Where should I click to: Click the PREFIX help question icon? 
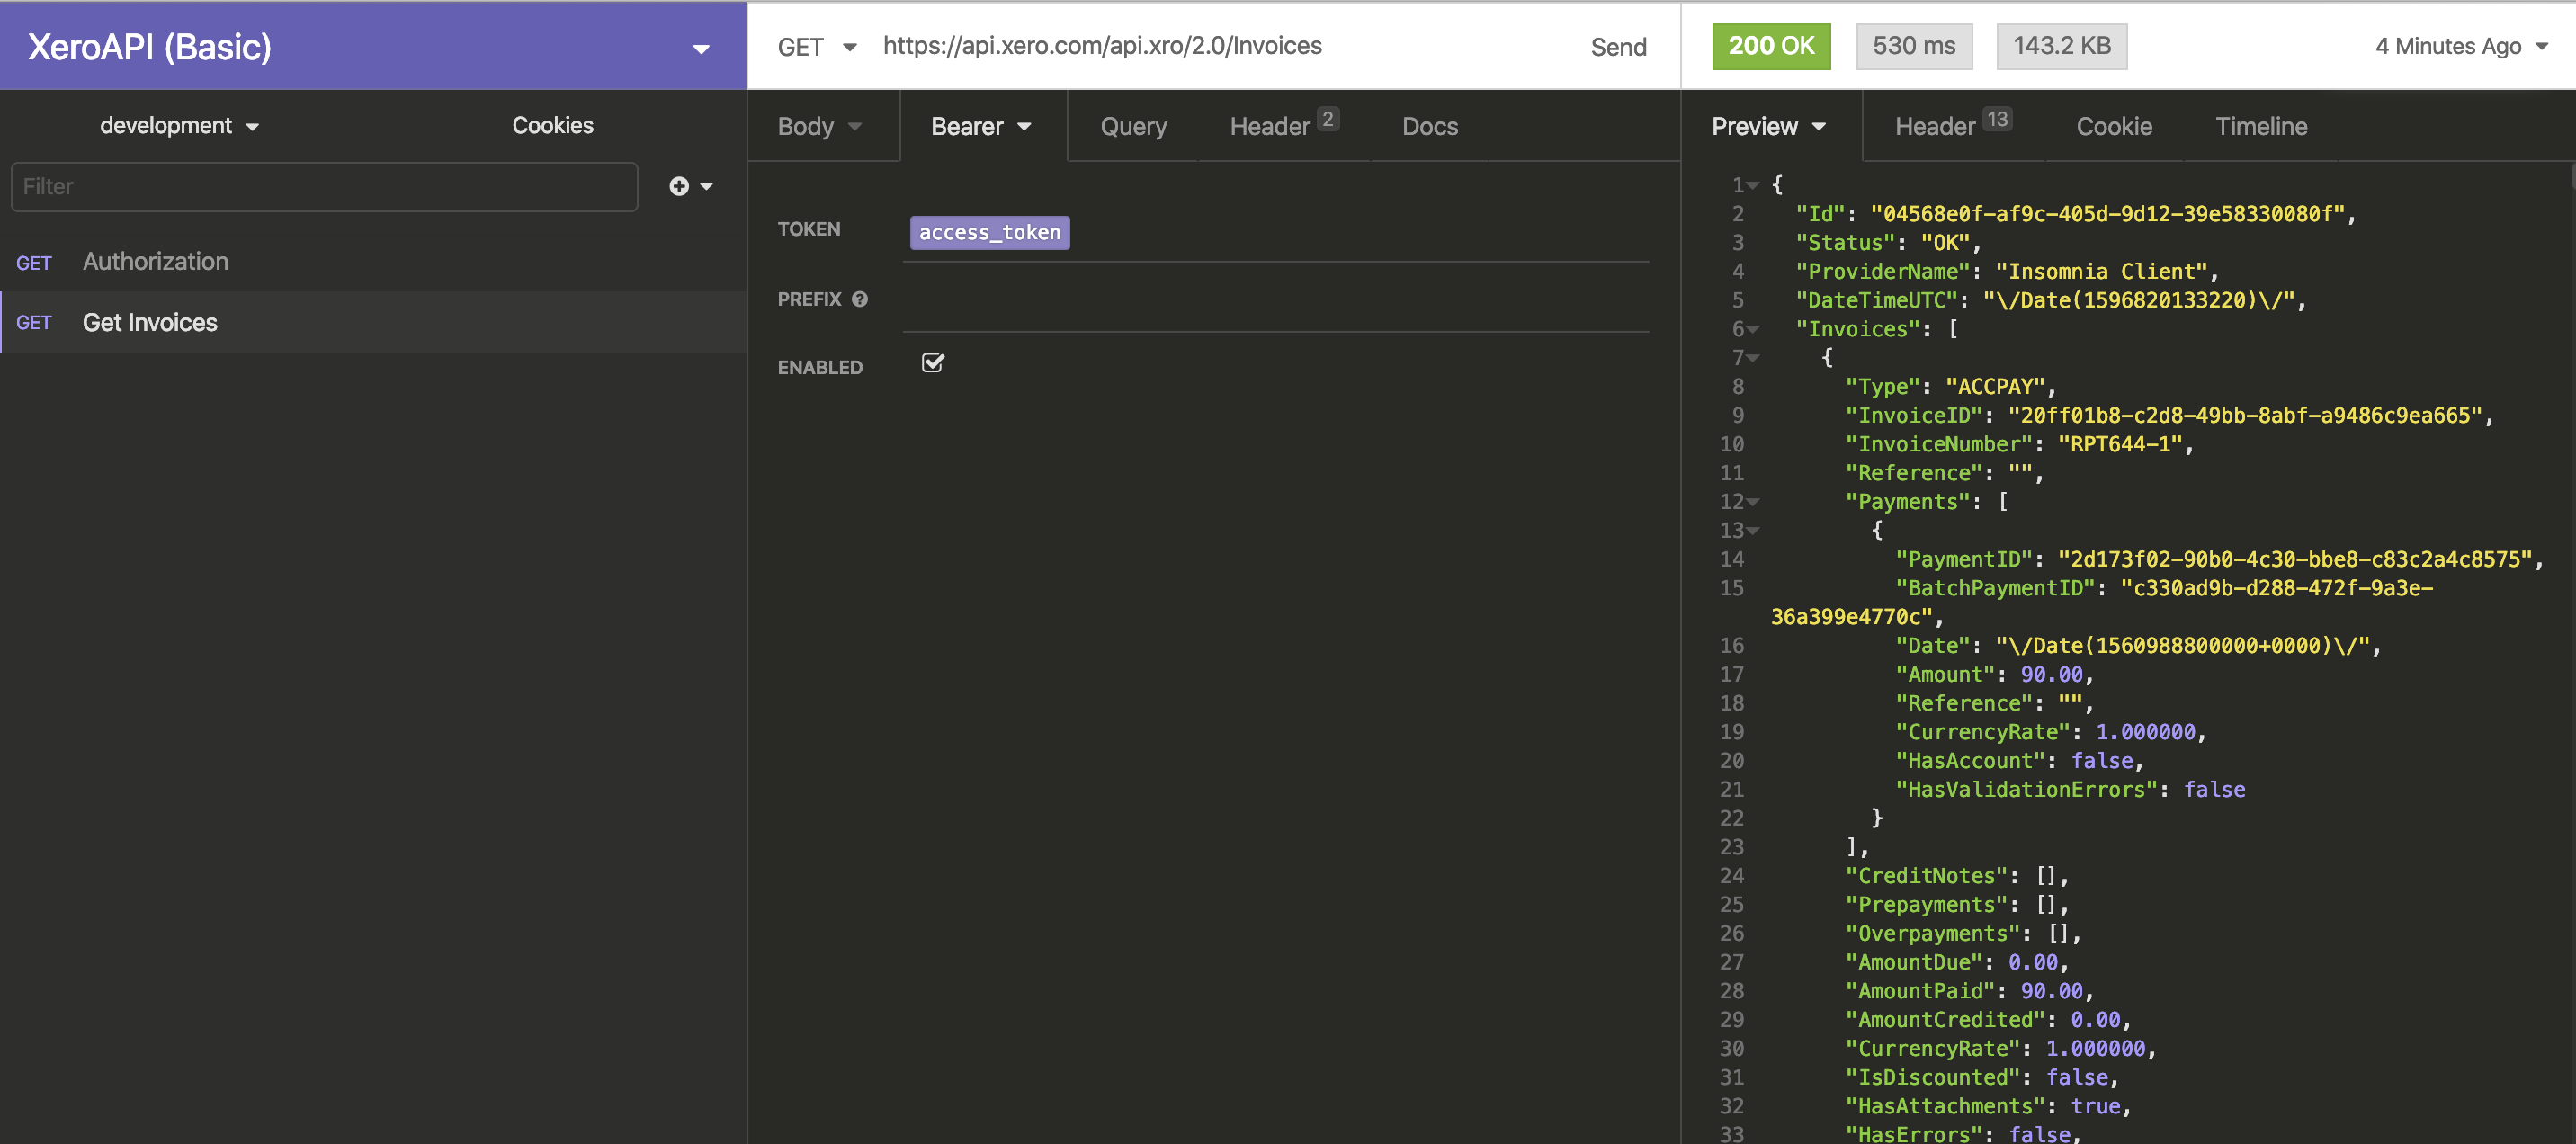pos(860,299)
